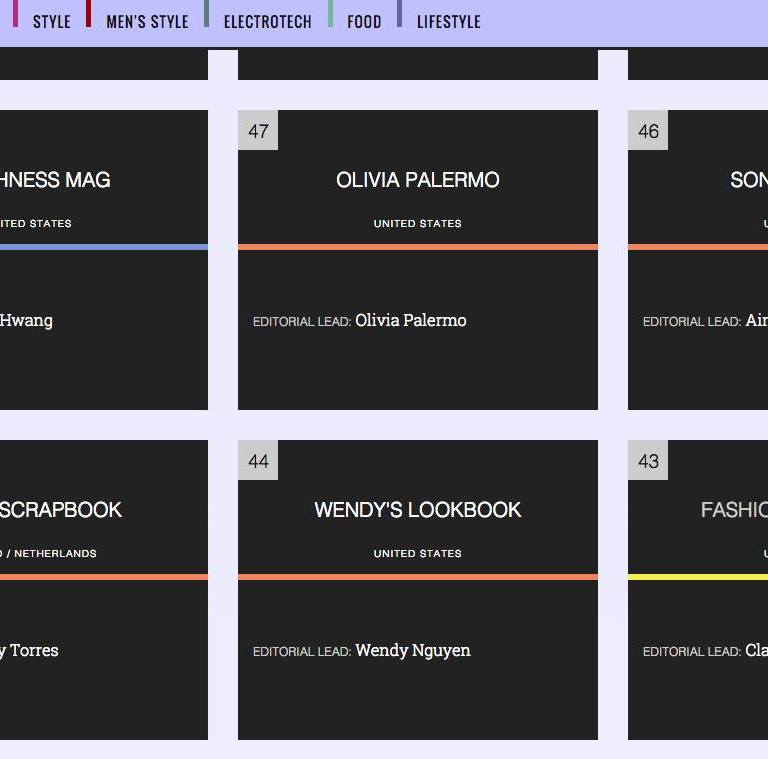Click the Wendy's Lookbook title
The height and width of the screenshot is (759, 768).
(417, 510)
